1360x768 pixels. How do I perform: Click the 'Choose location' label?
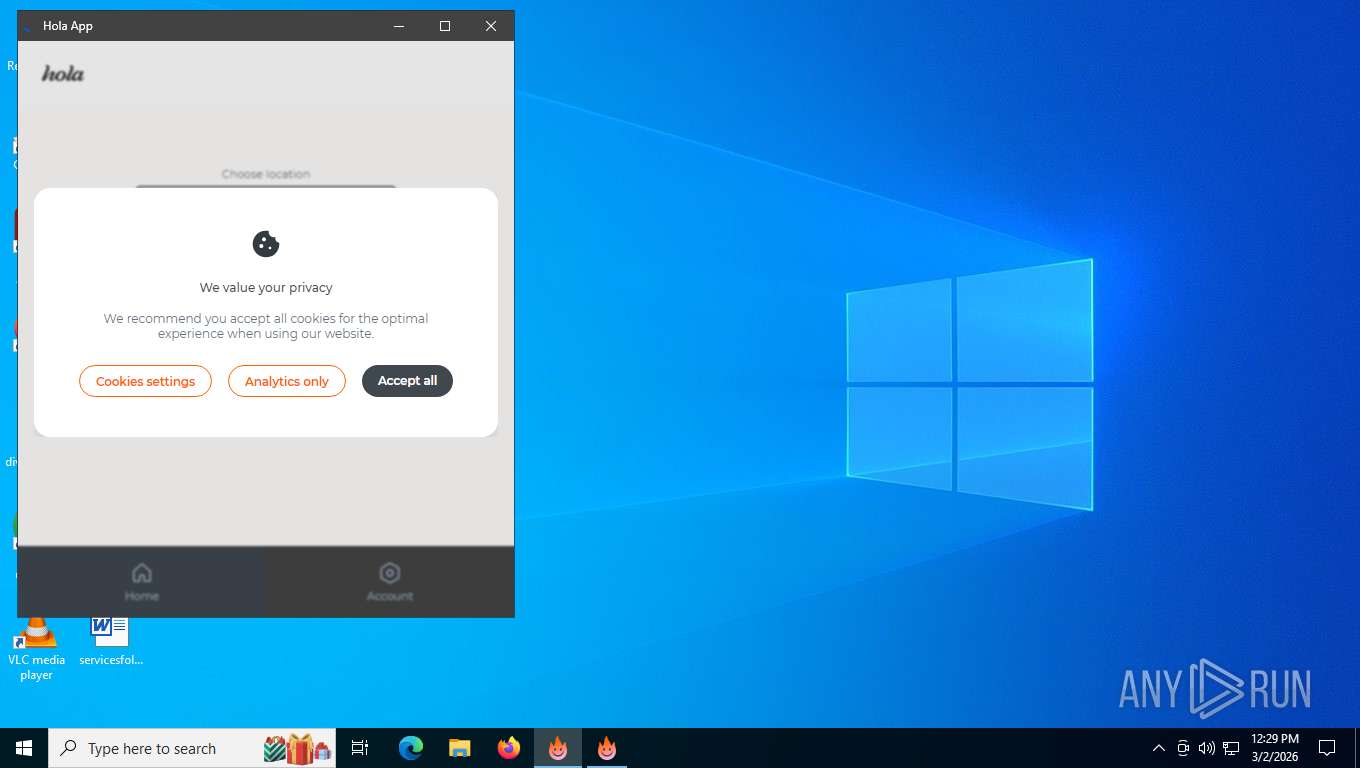click(x=266, y=174)
